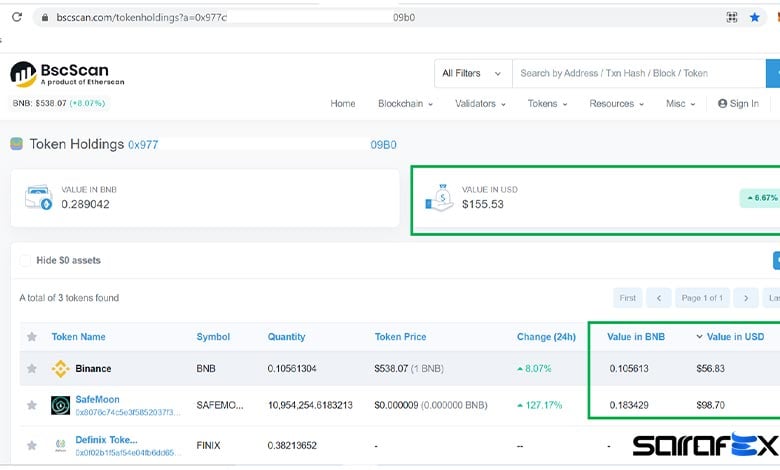Click the SafeMoon 127.17% change value
Screen dimensions: 780x470
[539, 405]
